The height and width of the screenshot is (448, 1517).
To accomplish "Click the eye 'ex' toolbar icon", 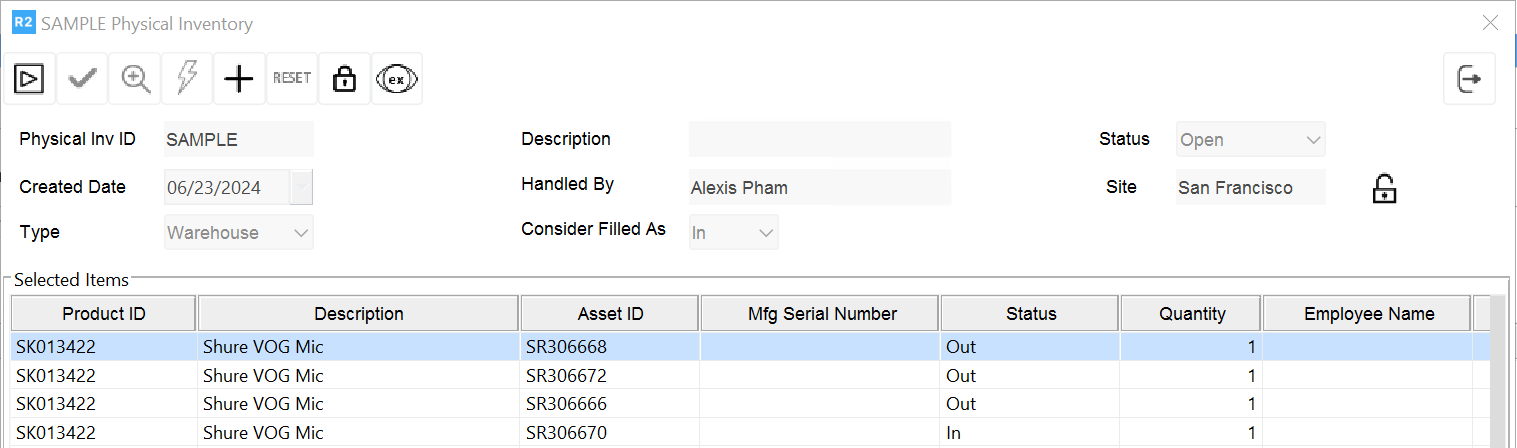I will [397, 79].
